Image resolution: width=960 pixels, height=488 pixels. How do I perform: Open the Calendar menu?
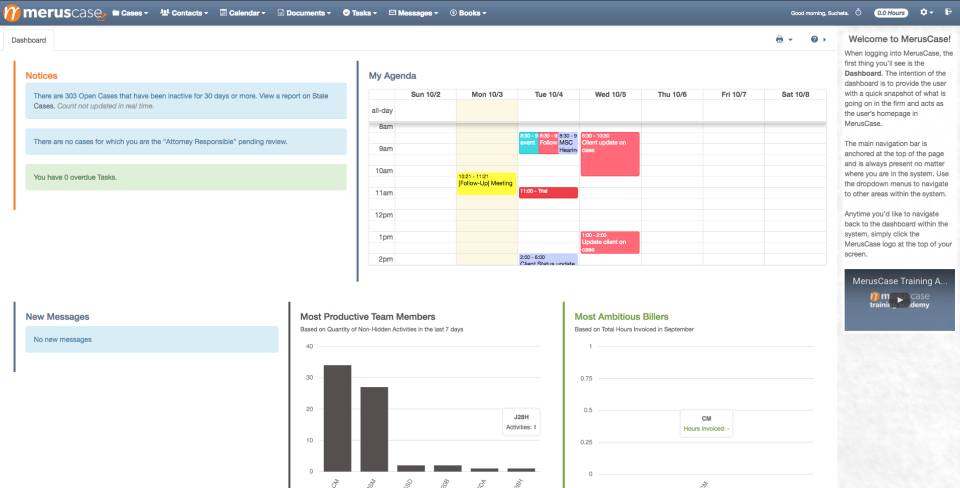(x=242, y=13)
